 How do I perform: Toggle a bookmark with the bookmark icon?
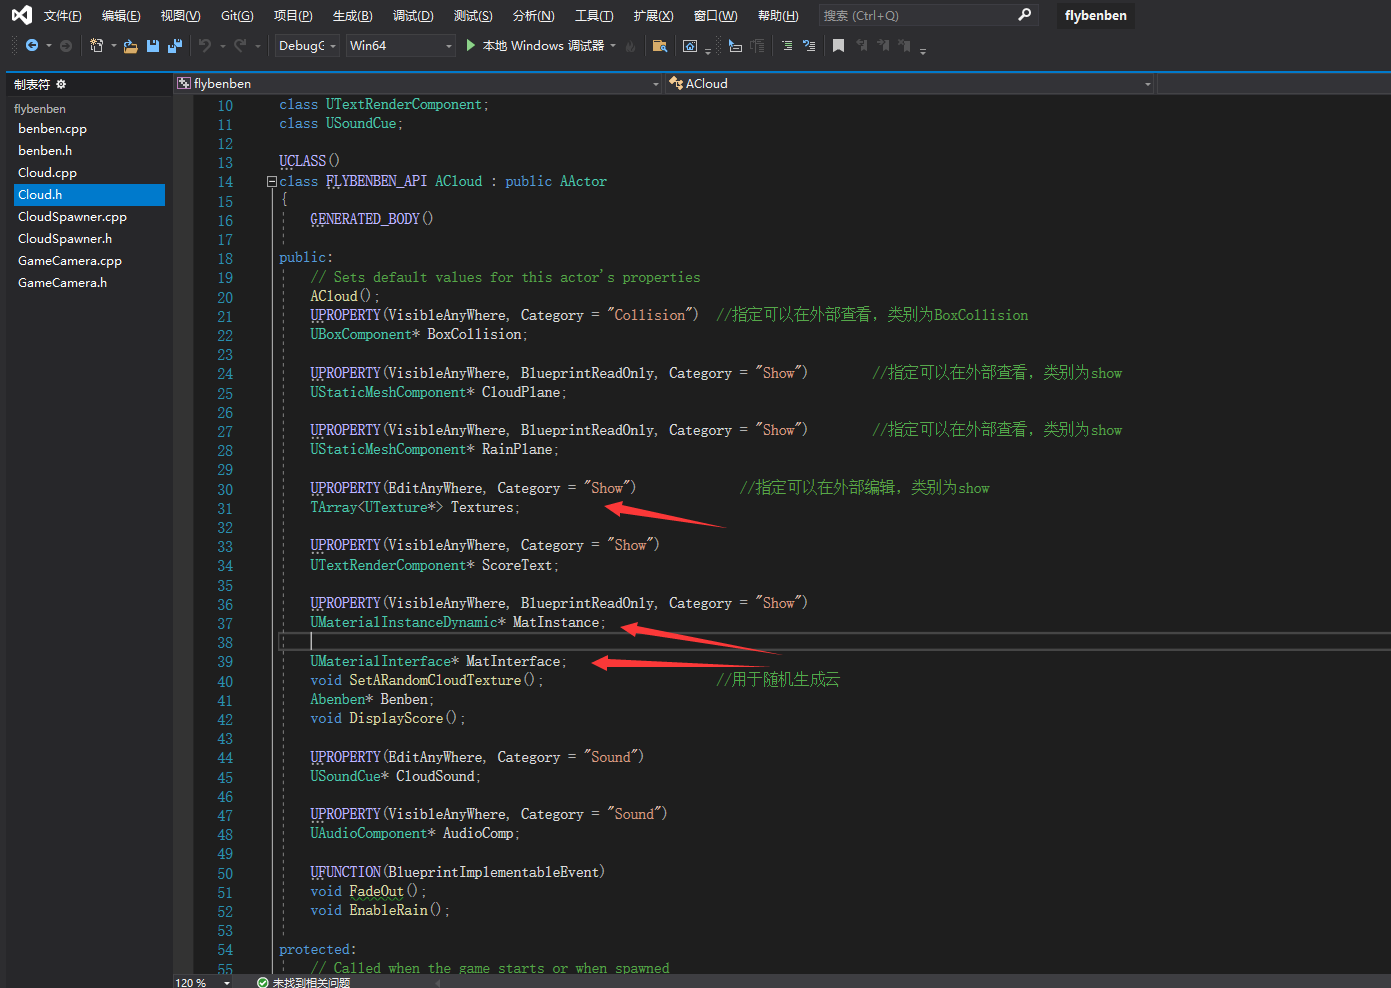(x=838, y=46)
